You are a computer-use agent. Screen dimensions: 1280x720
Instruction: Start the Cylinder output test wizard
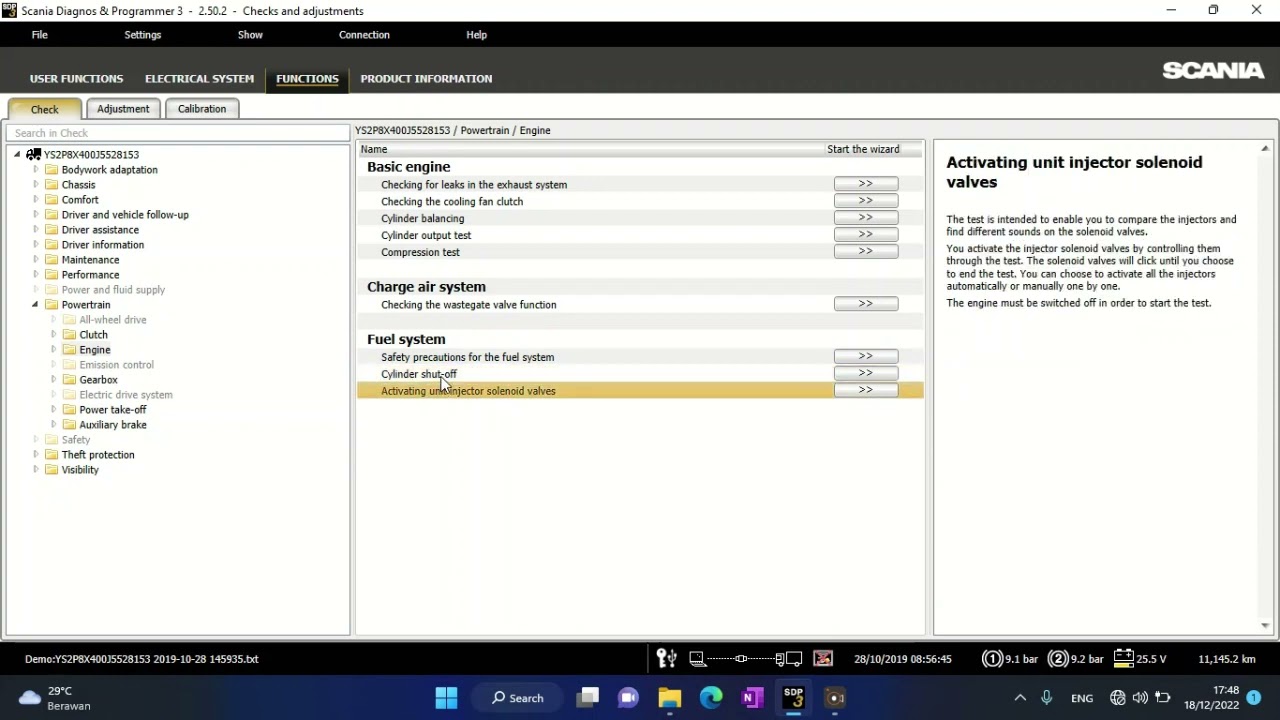(x=866, y=235)
